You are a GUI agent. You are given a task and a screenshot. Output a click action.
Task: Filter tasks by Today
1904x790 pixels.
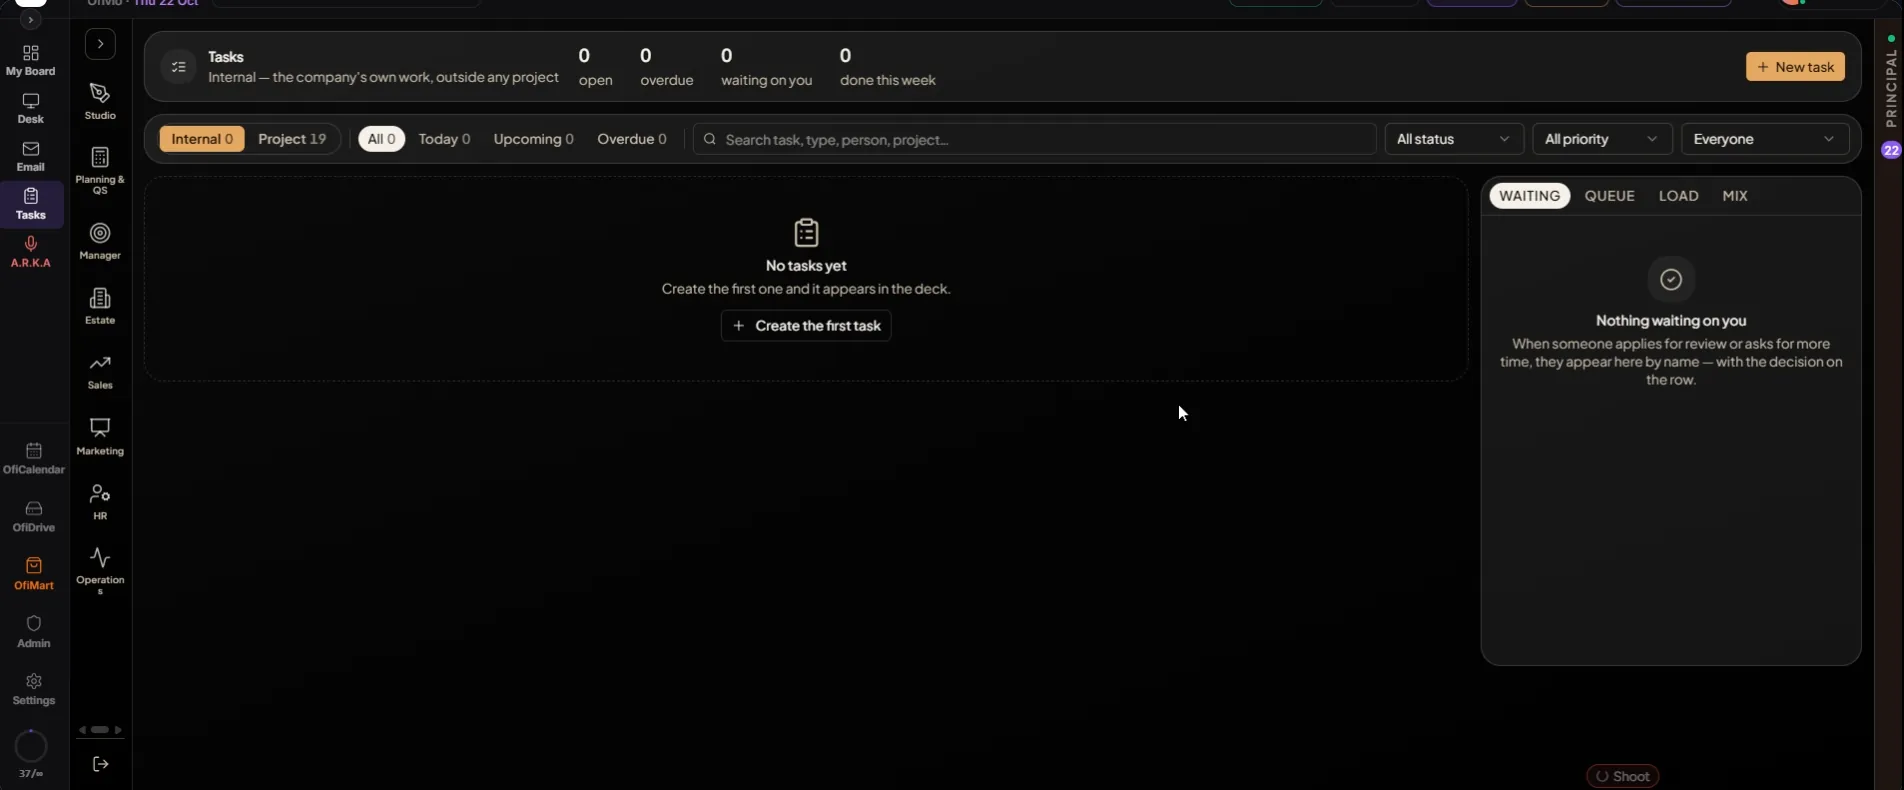[444, 139]
